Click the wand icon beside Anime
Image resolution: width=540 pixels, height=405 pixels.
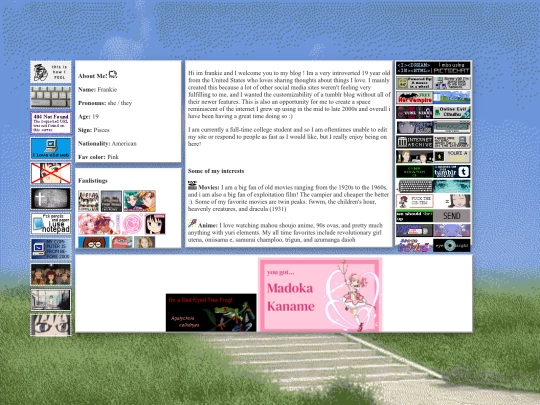[x=192, y=224]
